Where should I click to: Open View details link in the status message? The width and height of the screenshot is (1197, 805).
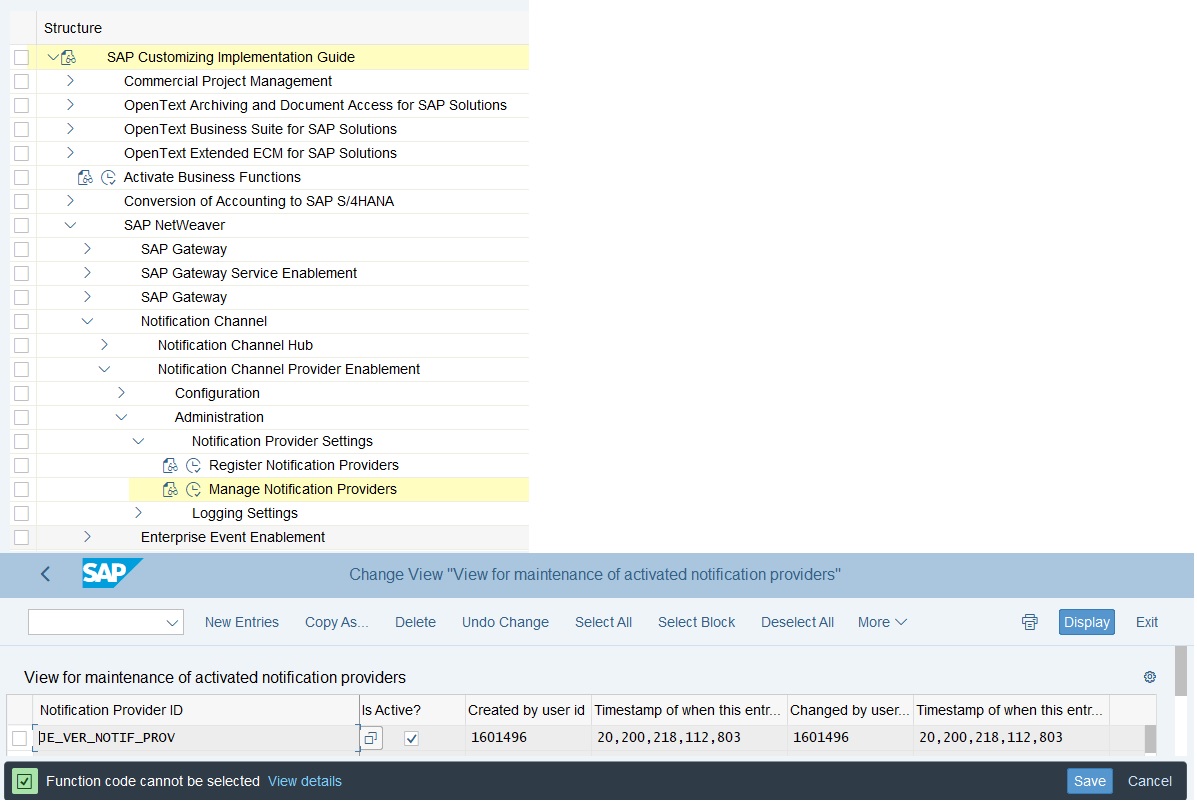305,781
